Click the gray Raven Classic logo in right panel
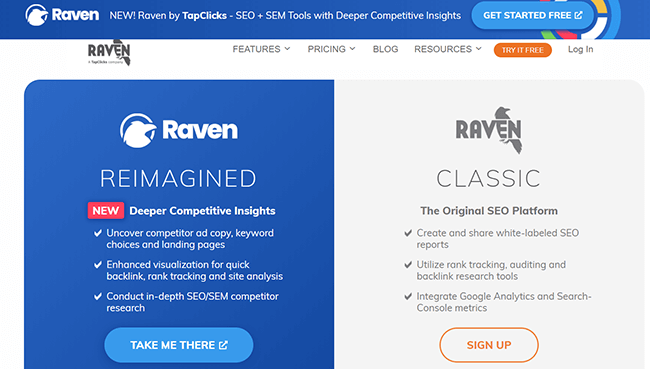650x369 pixels. [489, 130]
